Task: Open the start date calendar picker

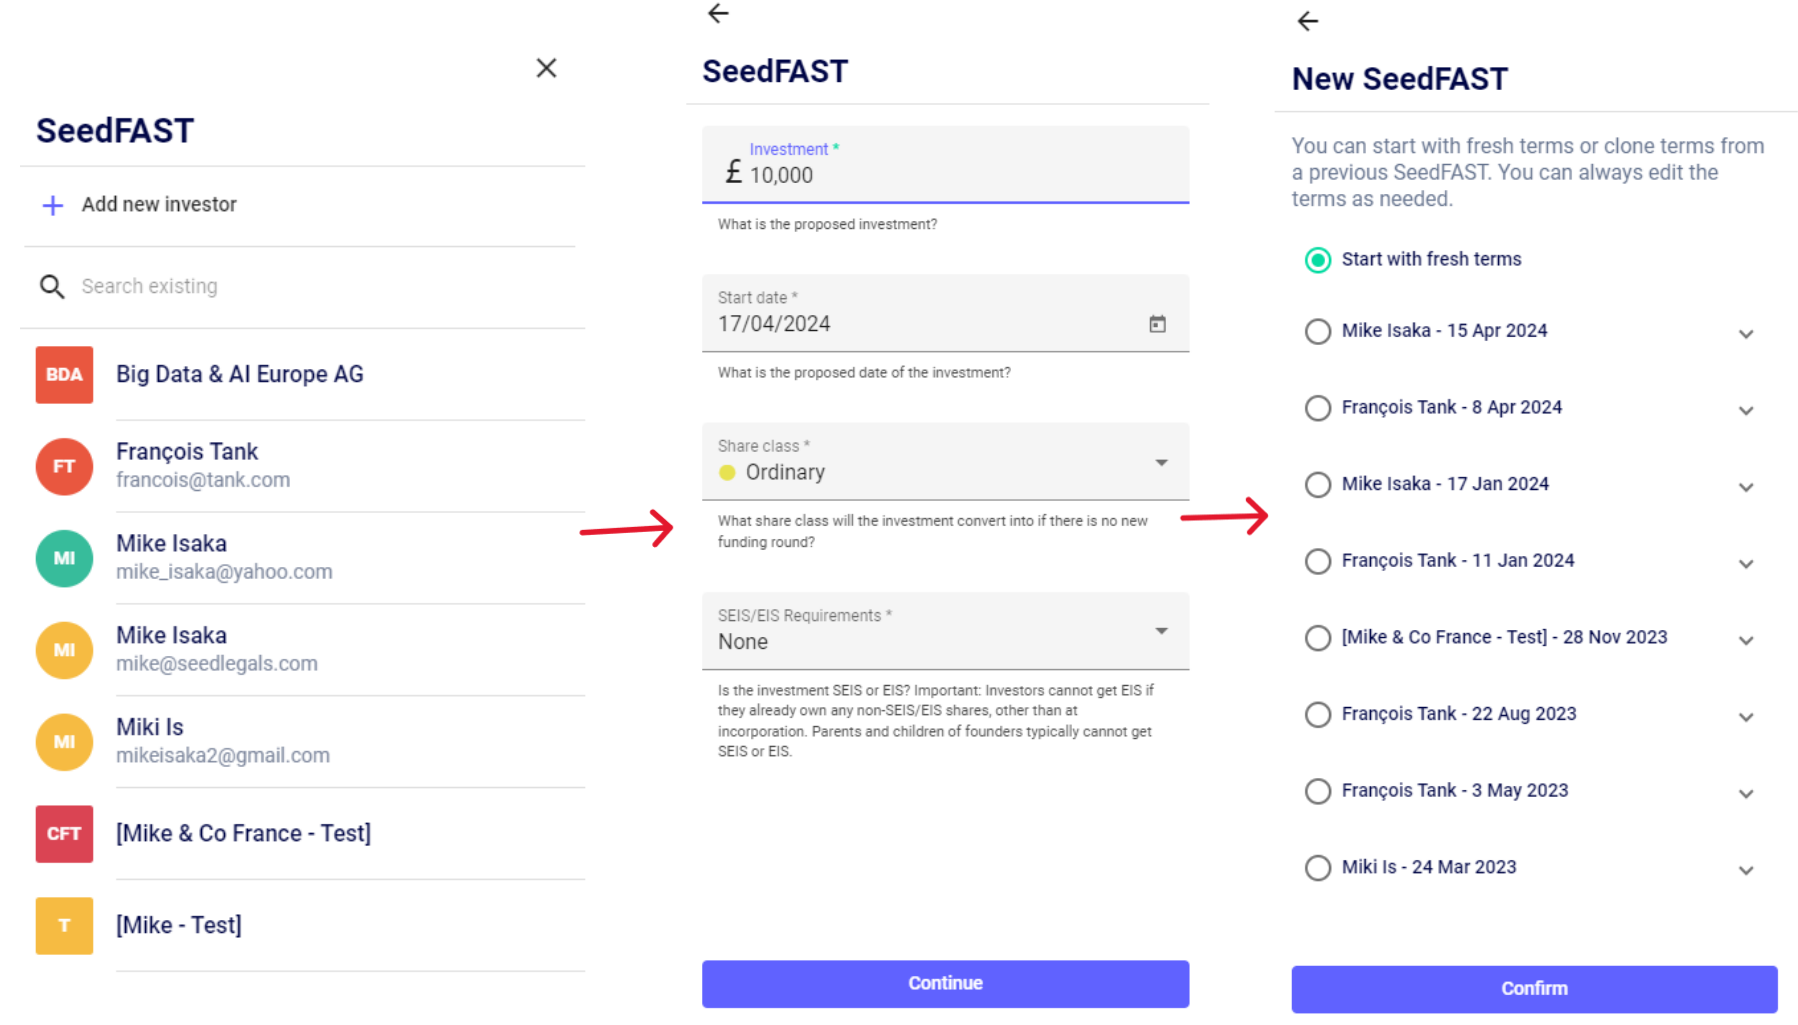Action: pyautogui.click(x=1157, y=324)
